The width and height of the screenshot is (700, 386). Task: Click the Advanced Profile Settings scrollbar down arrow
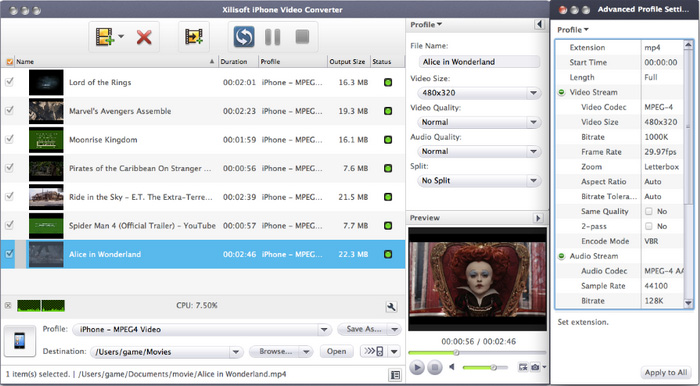click(x=688, y=303)
